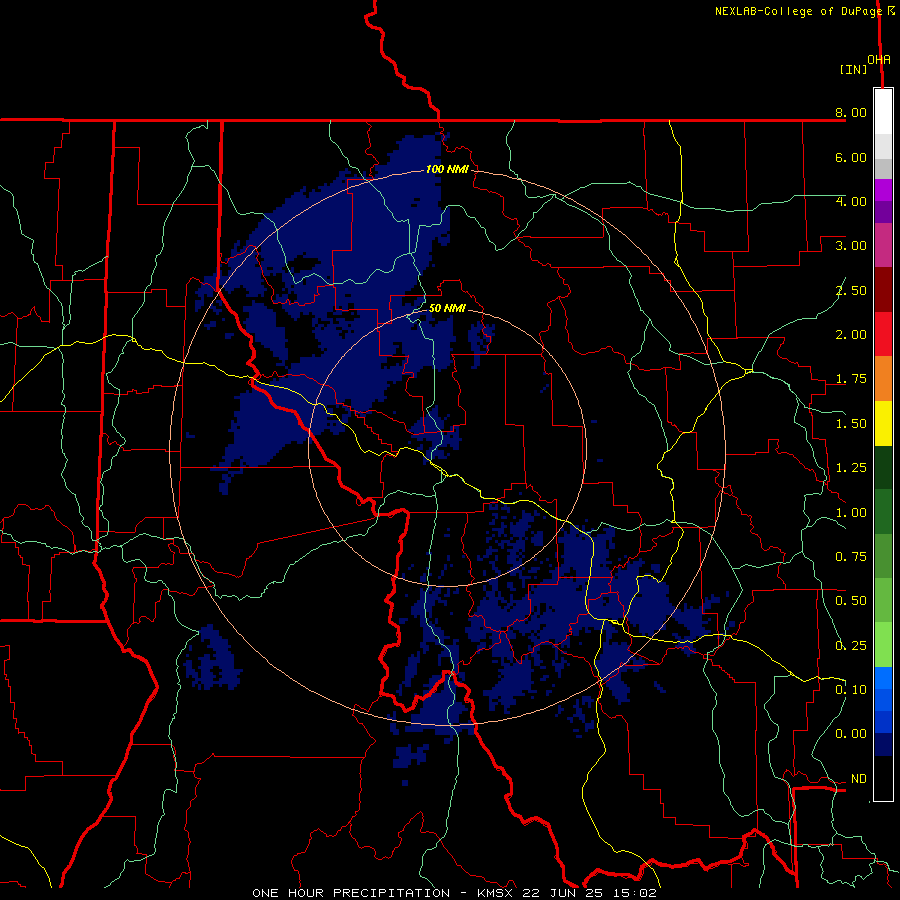Pick the bright red legend swatch
The height and width of the screenshot is (900, 900).
pos(883,335)
